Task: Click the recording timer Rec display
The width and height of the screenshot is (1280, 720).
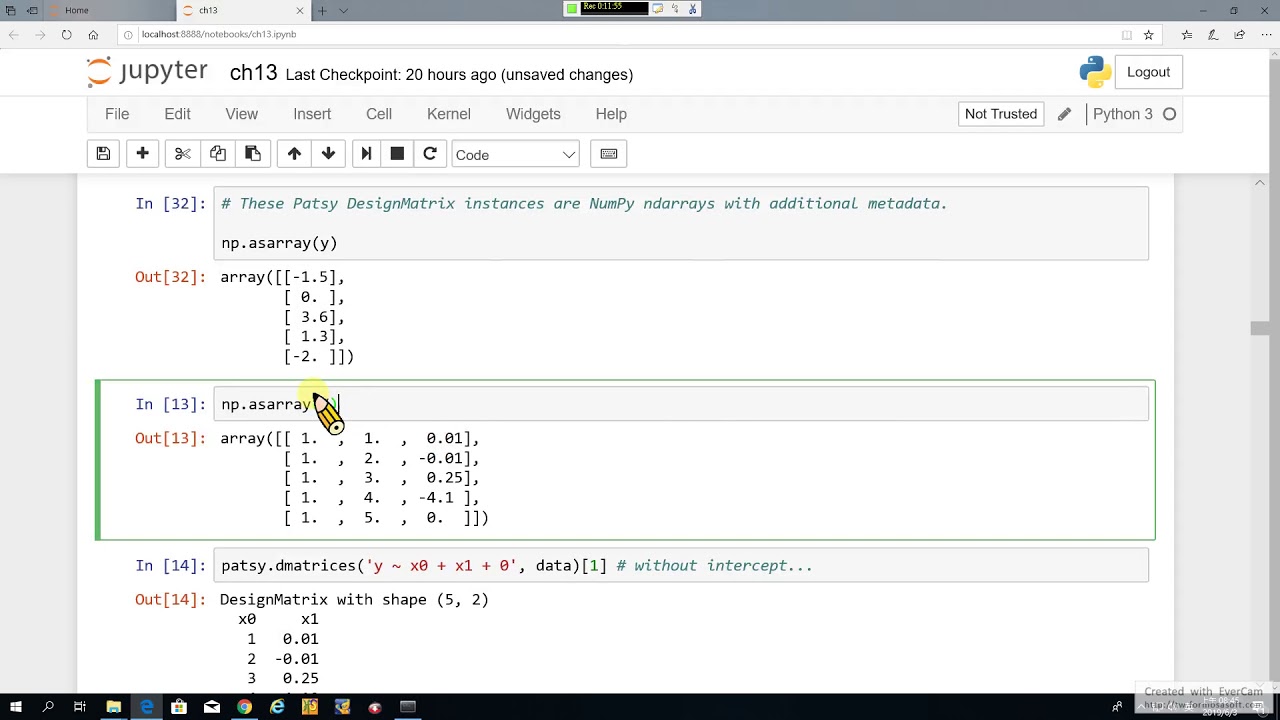Action: pyautogui.click(x=615, y=8)
